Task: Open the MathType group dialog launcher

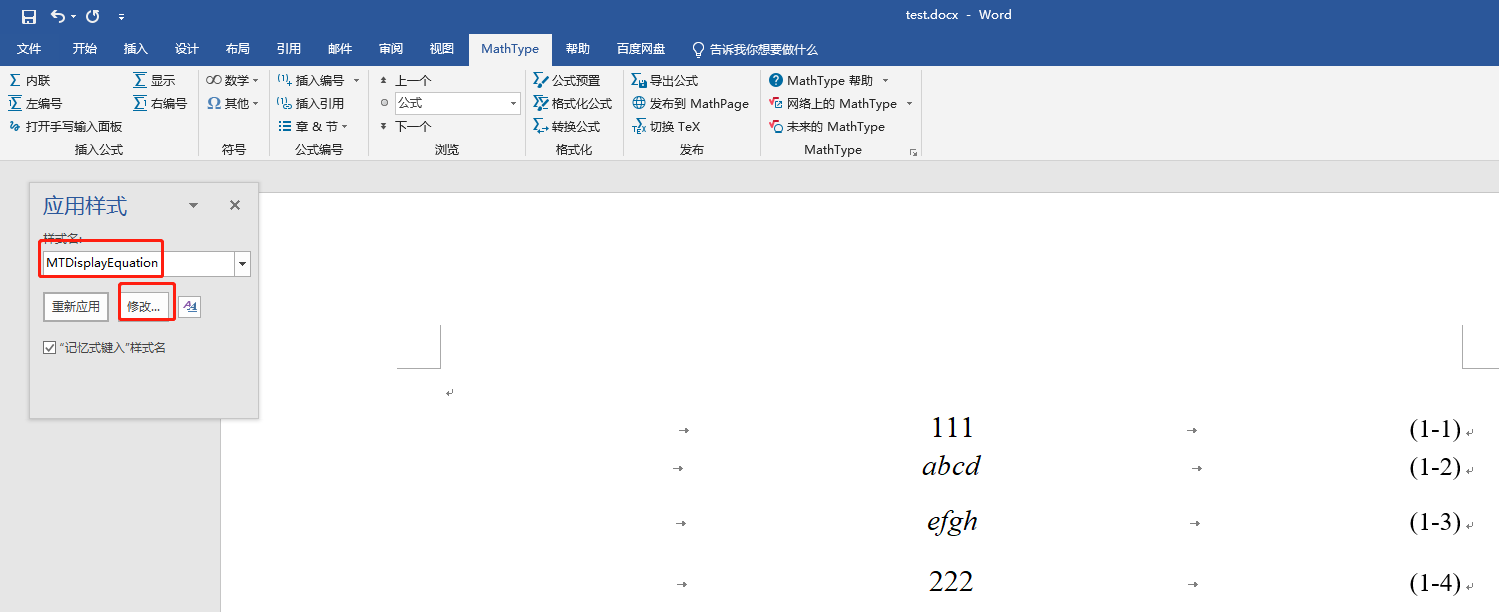Action: point(912,152)
